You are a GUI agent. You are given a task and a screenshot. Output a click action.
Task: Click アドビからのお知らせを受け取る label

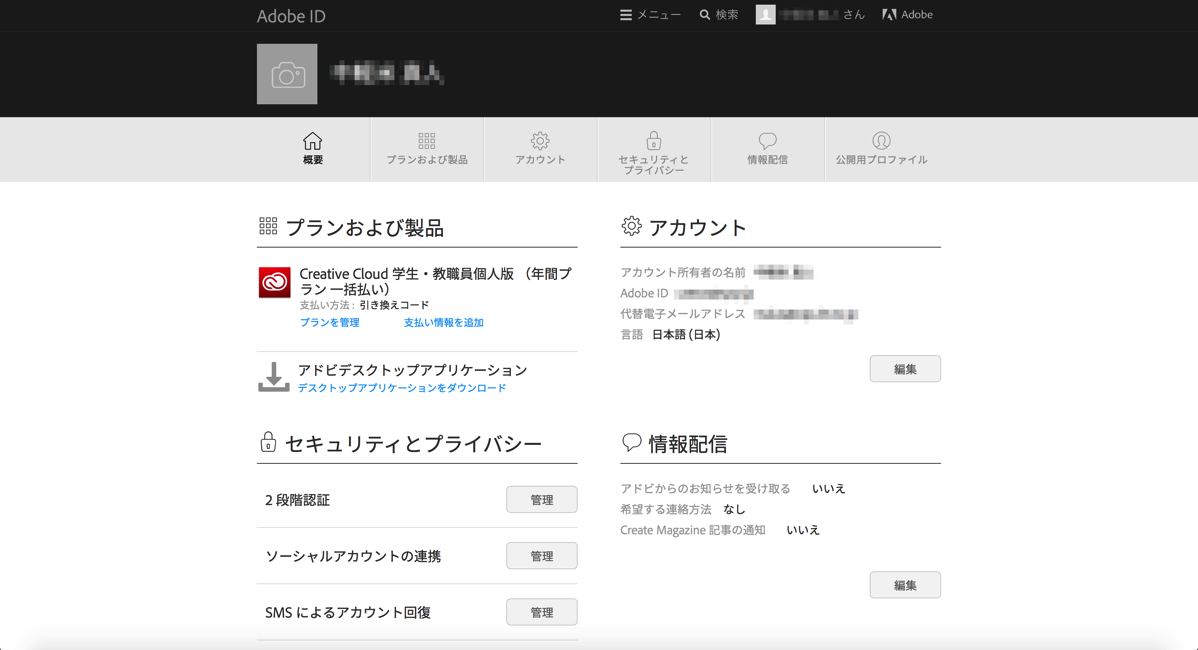[x=705, y=489]
